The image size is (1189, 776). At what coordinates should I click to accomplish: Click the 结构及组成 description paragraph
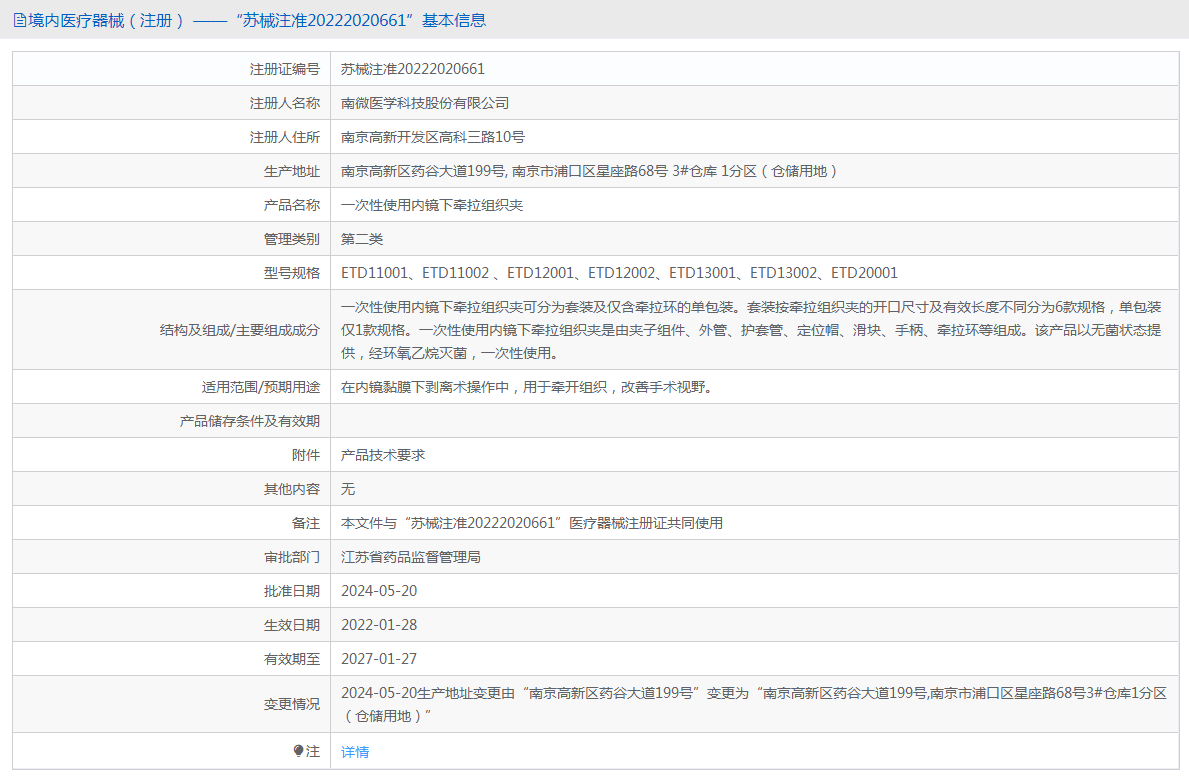750,330
